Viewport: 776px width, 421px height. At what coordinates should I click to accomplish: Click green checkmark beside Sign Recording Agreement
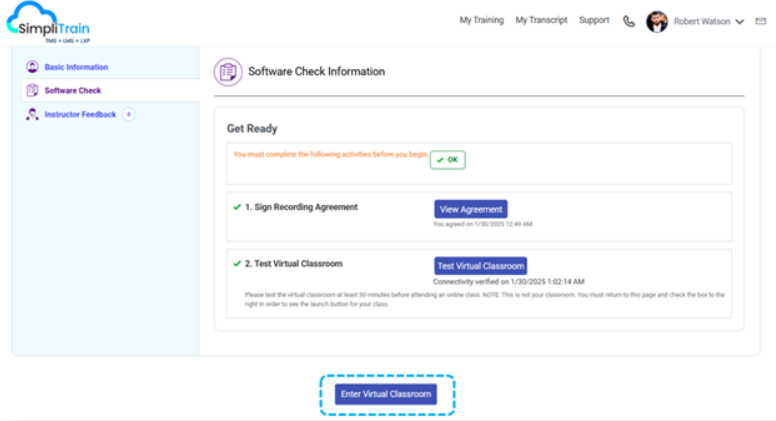point(237,208)
